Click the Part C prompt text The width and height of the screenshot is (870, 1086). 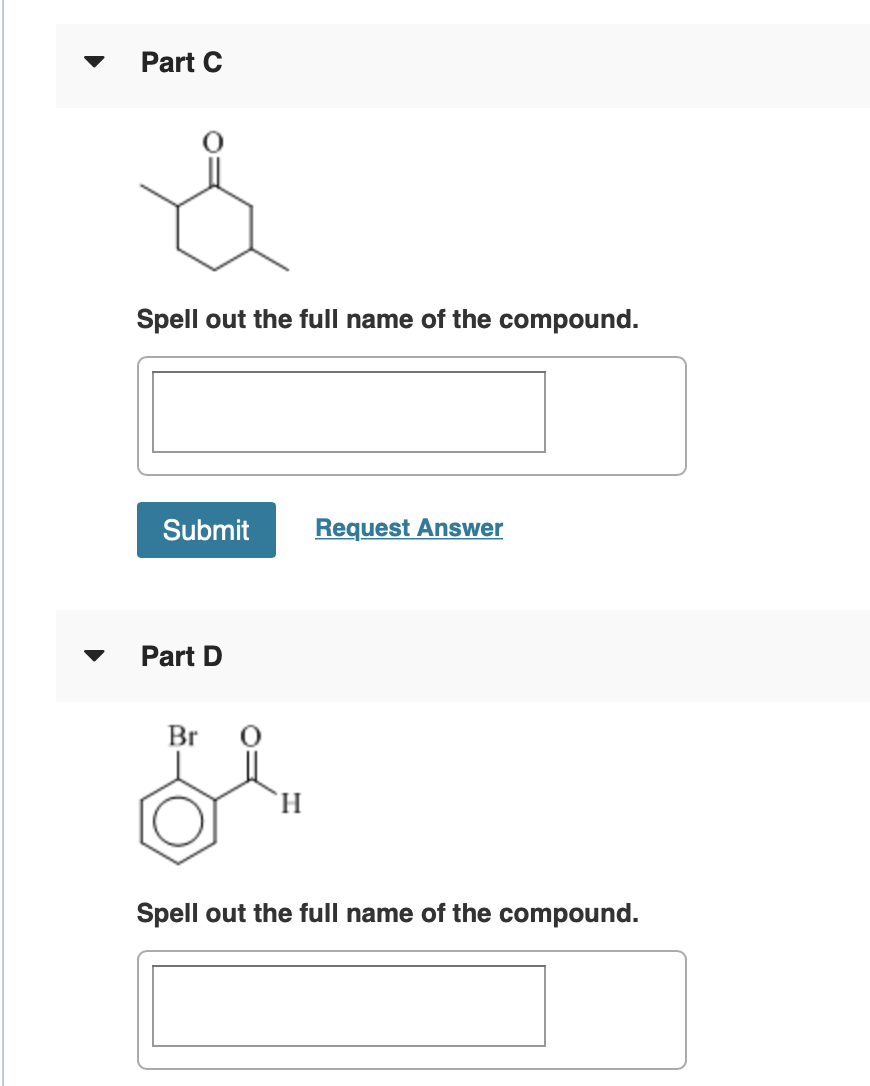click(390, 319)
